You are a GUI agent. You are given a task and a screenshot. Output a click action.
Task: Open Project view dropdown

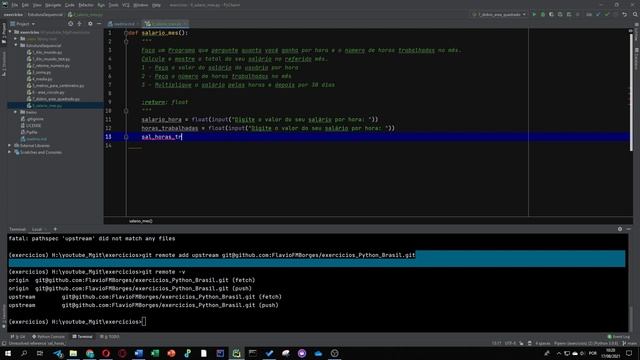coord(23,24)
